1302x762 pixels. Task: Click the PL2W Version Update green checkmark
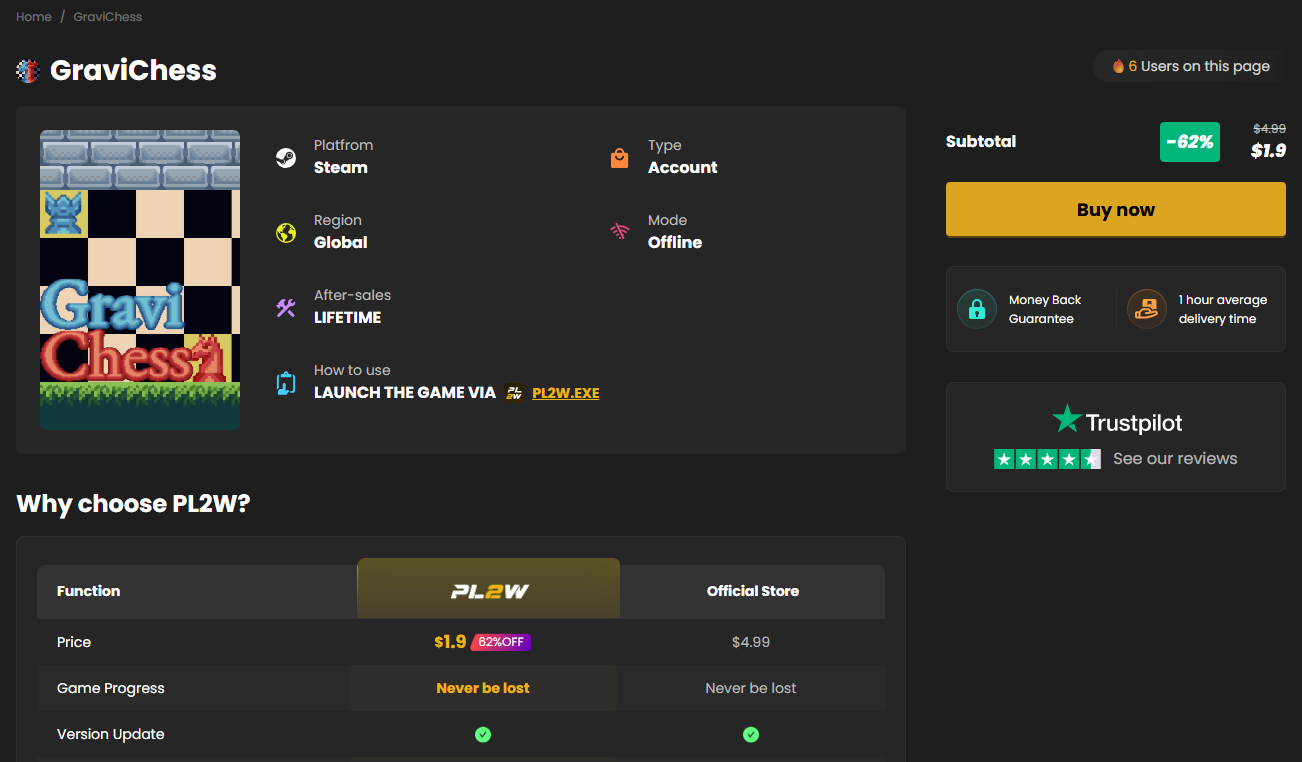[x=483, y=735]
